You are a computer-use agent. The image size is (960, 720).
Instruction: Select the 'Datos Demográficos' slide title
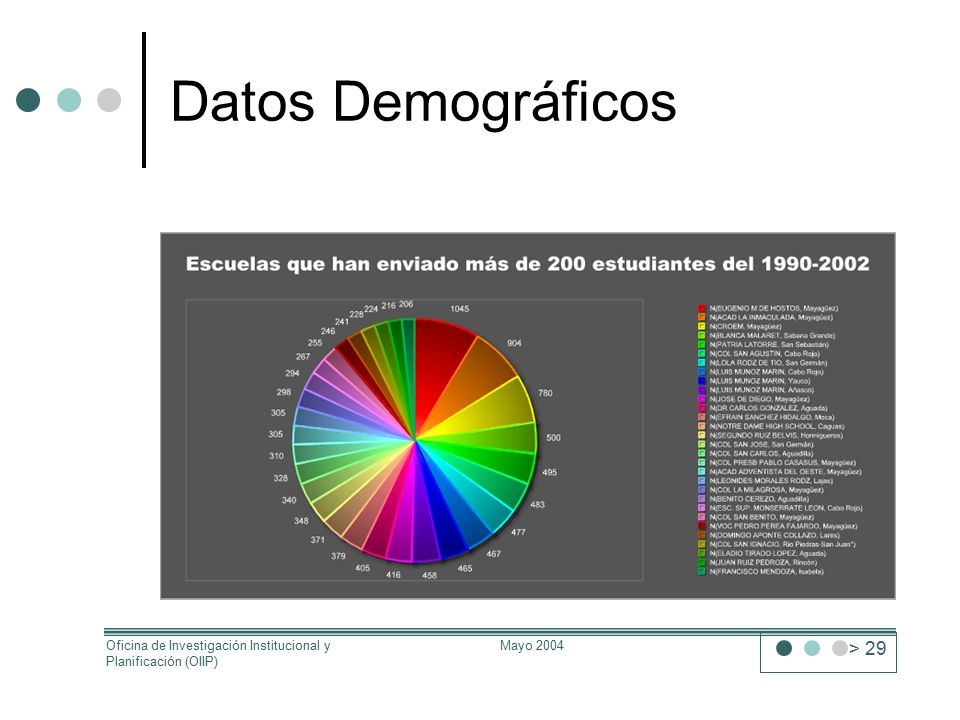click(424, 101)
